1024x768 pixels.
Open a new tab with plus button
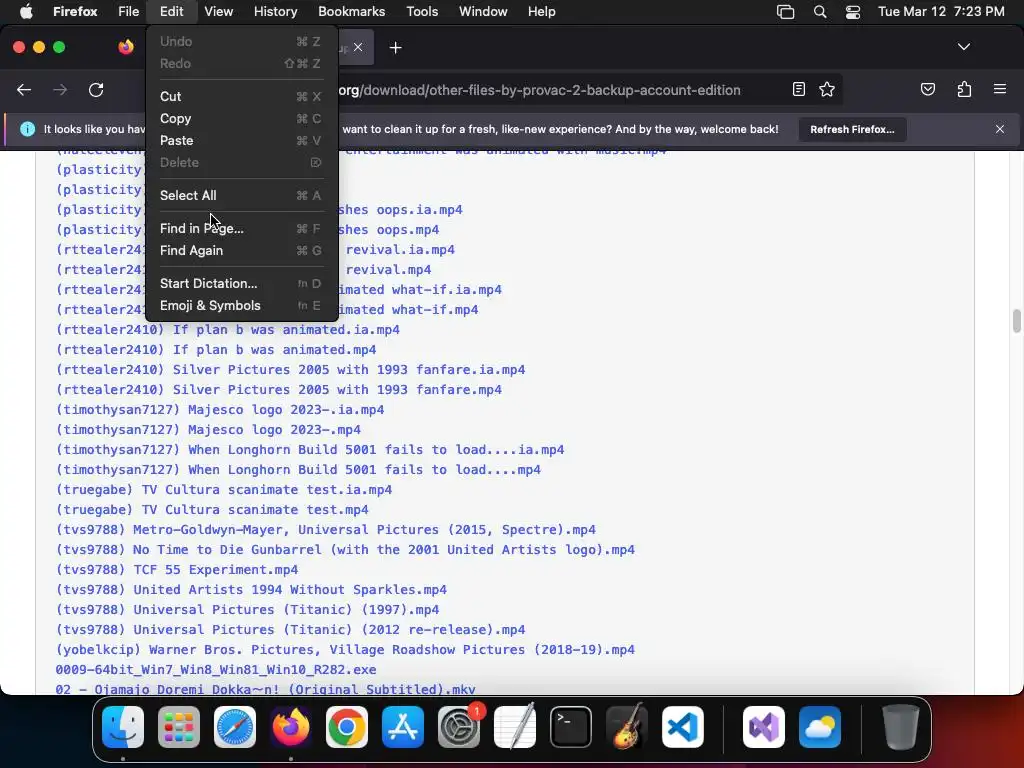(x=396, y=48)
